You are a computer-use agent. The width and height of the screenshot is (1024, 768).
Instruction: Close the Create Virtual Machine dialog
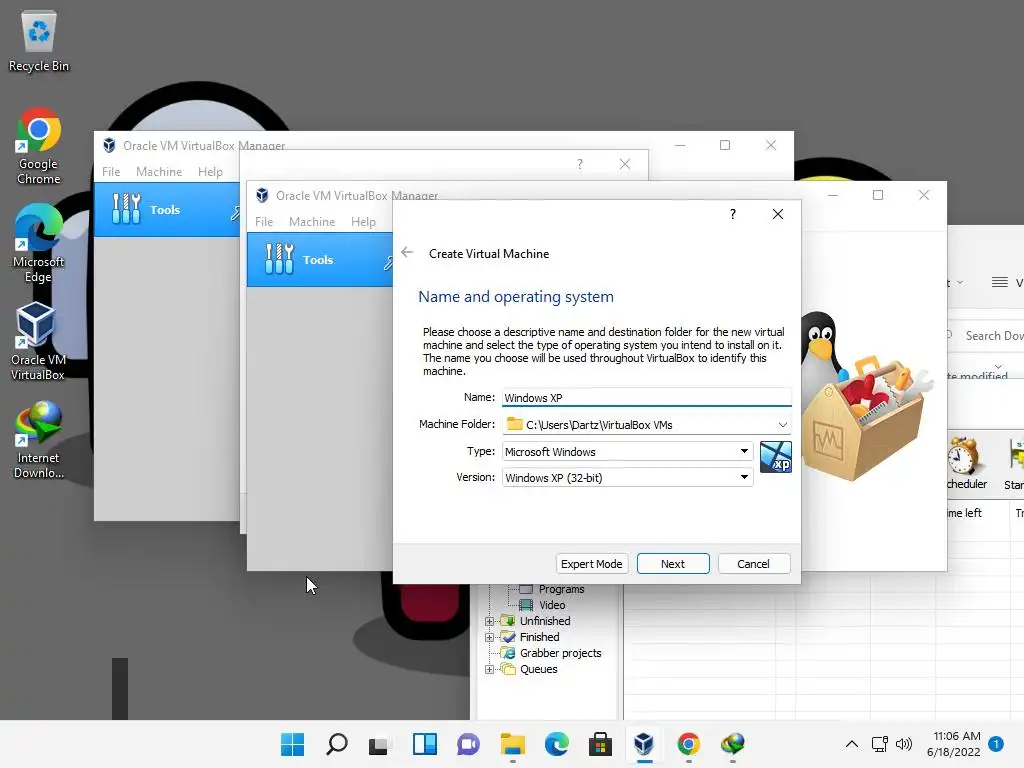[777, 214]
